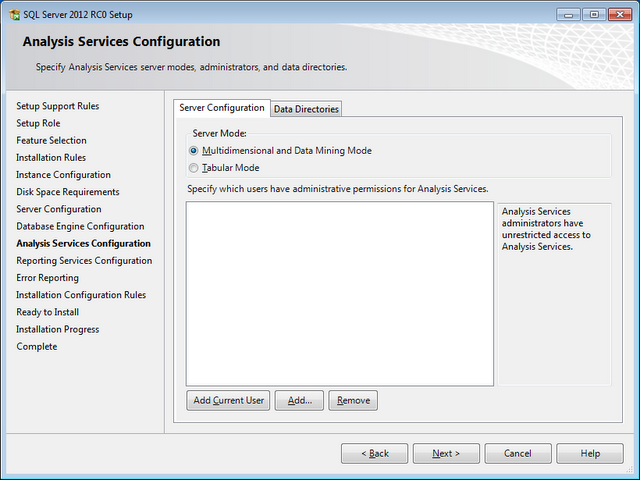640x480 pixels.
Task: Click the 'Specify which users' instruction text
Action: pos(338,189)
